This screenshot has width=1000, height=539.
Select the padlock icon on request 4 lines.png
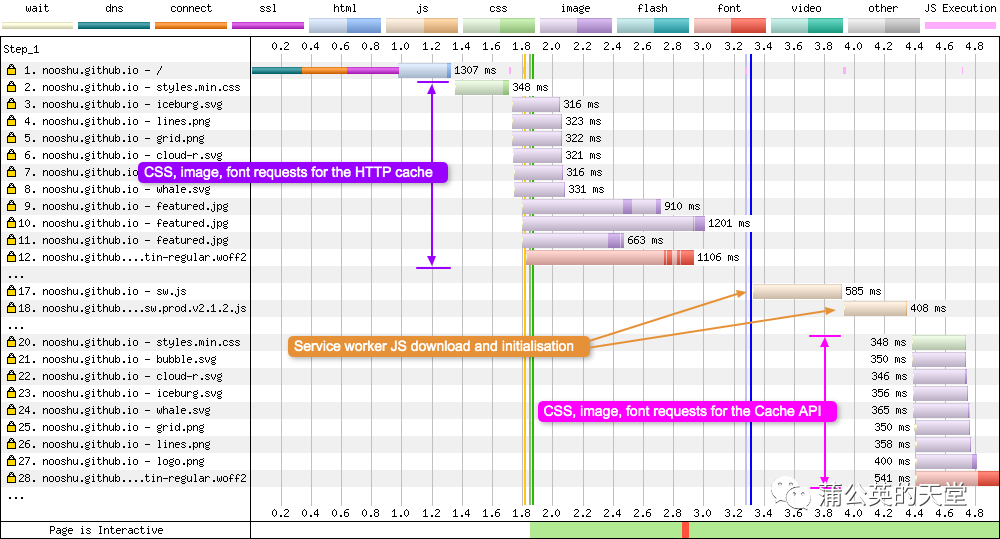[11, 121]
